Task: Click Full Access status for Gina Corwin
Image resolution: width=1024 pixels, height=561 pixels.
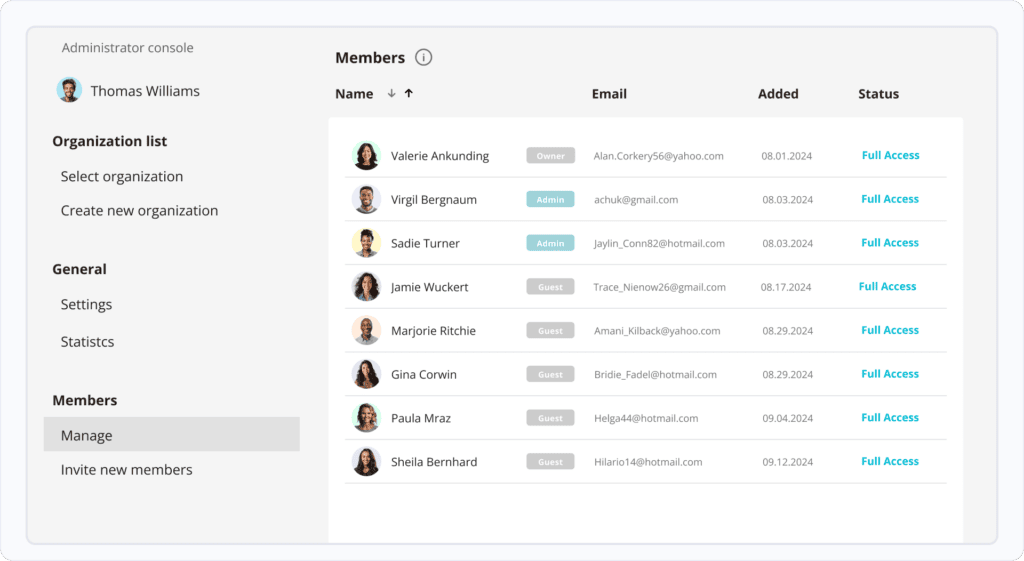Action: pos(890,374)
